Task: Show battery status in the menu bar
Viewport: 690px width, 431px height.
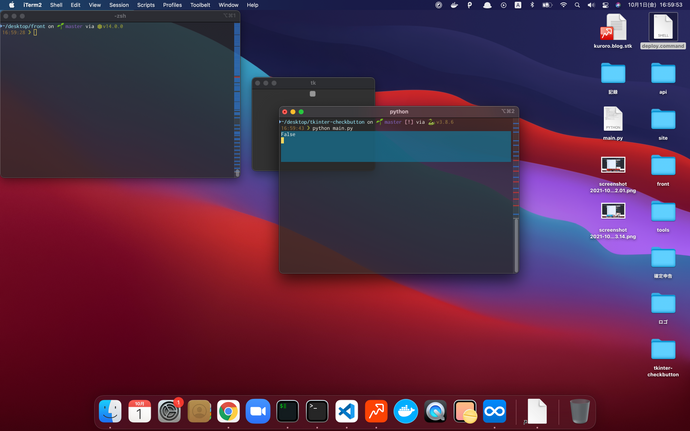Action: (547, 5)
